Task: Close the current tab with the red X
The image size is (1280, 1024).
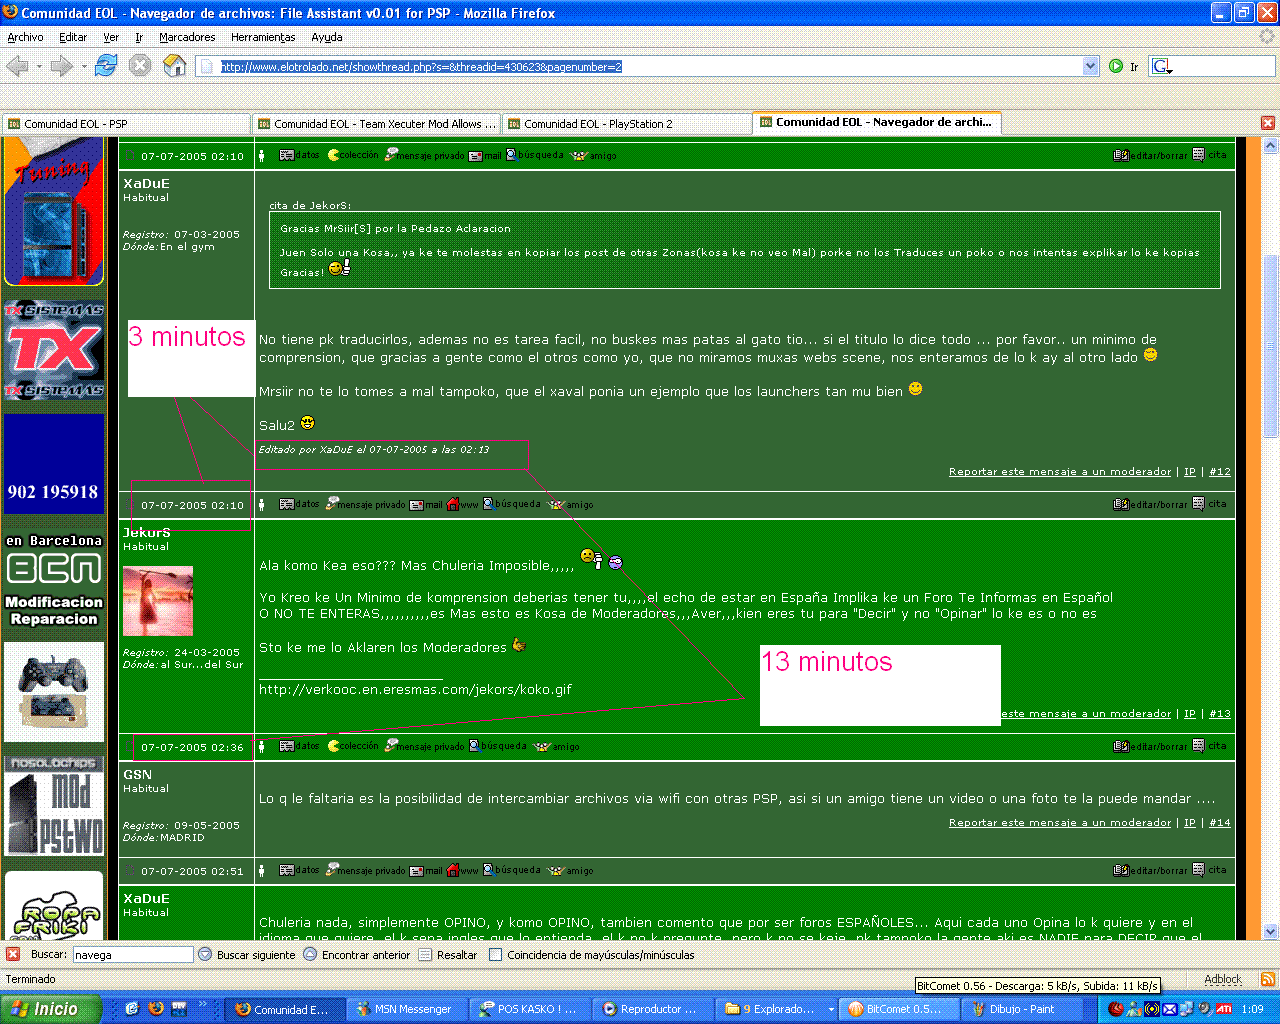Action: coord(1268,123)
